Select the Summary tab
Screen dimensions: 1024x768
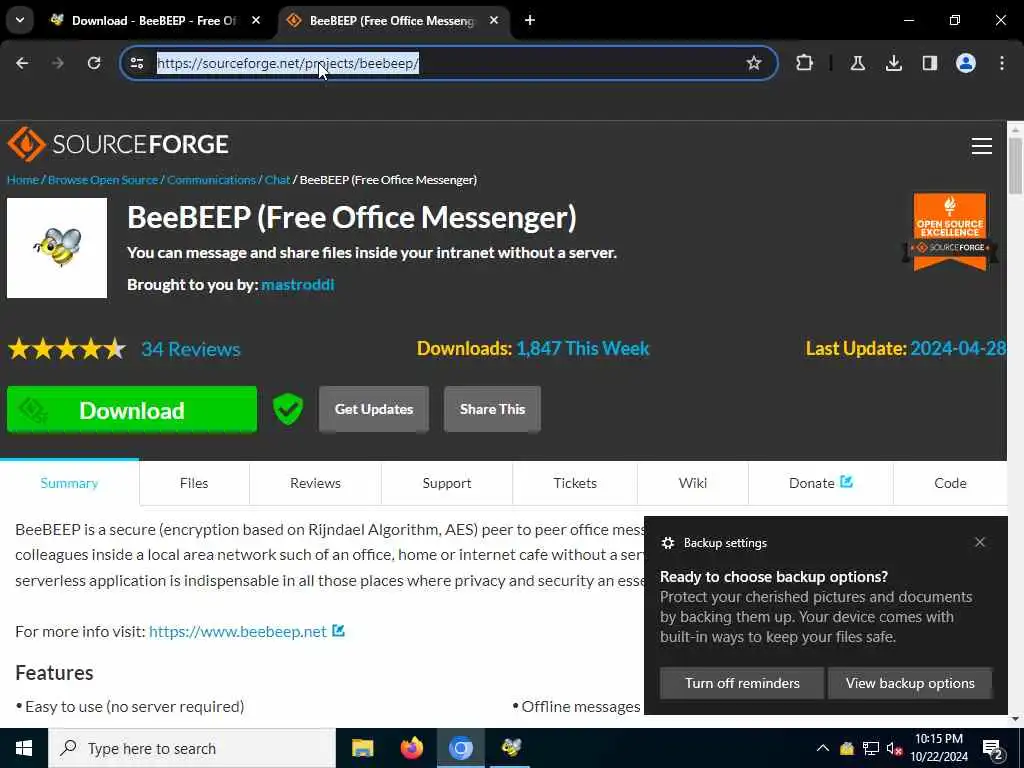[69, 483]
